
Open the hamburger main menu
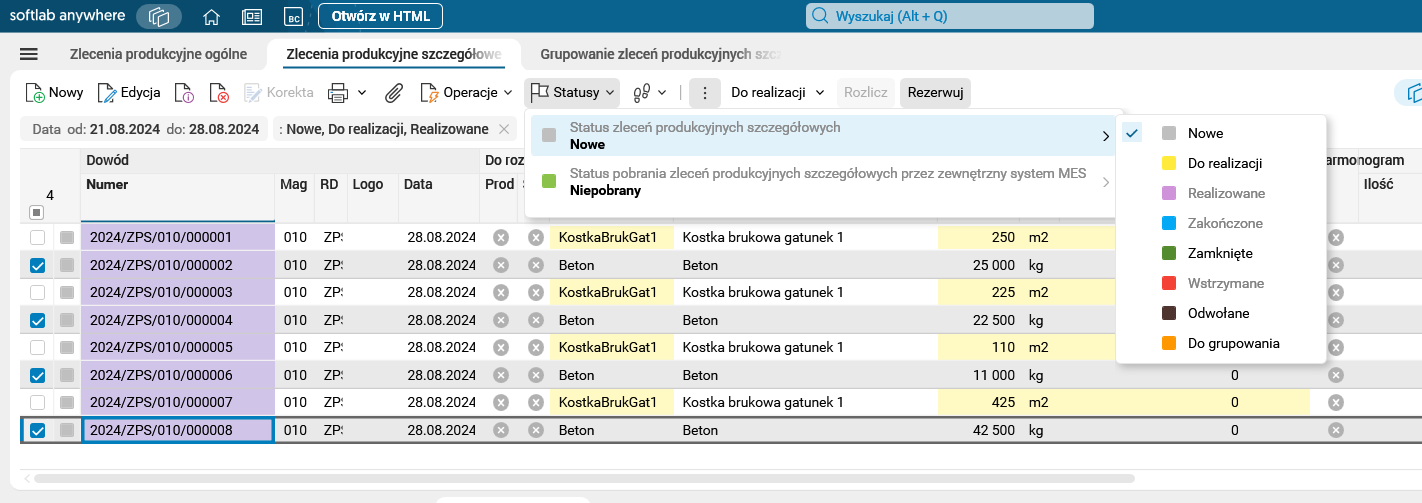[29, 54]
